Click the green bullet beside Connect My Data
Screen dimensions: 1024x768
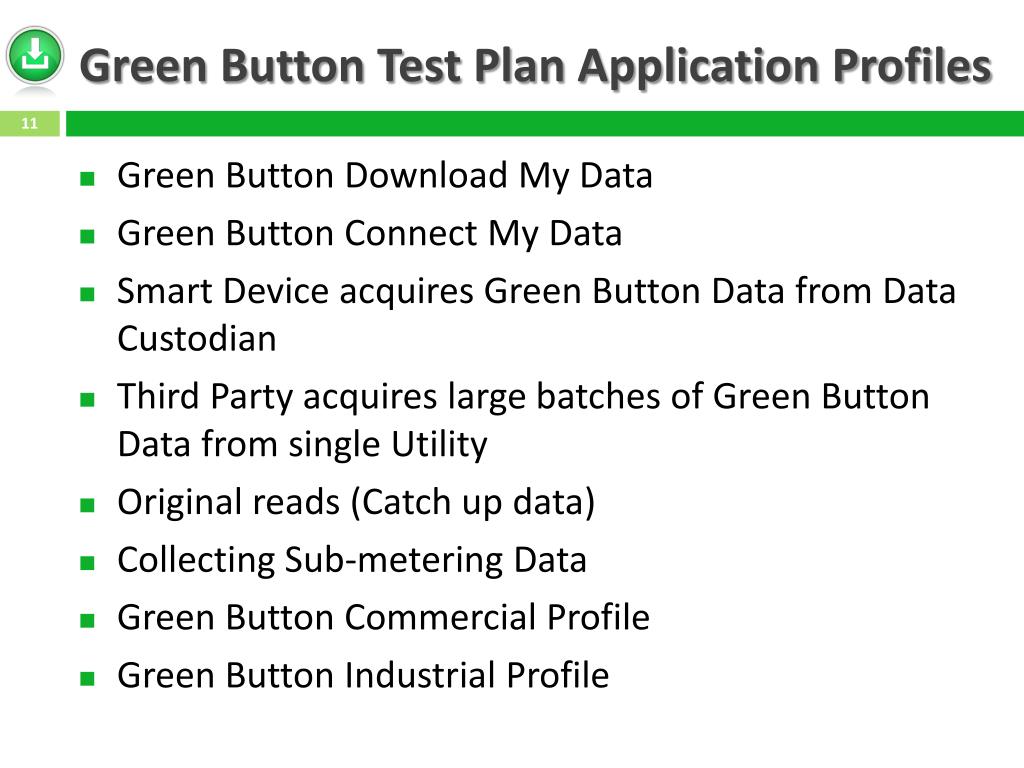tap(88, 236)
